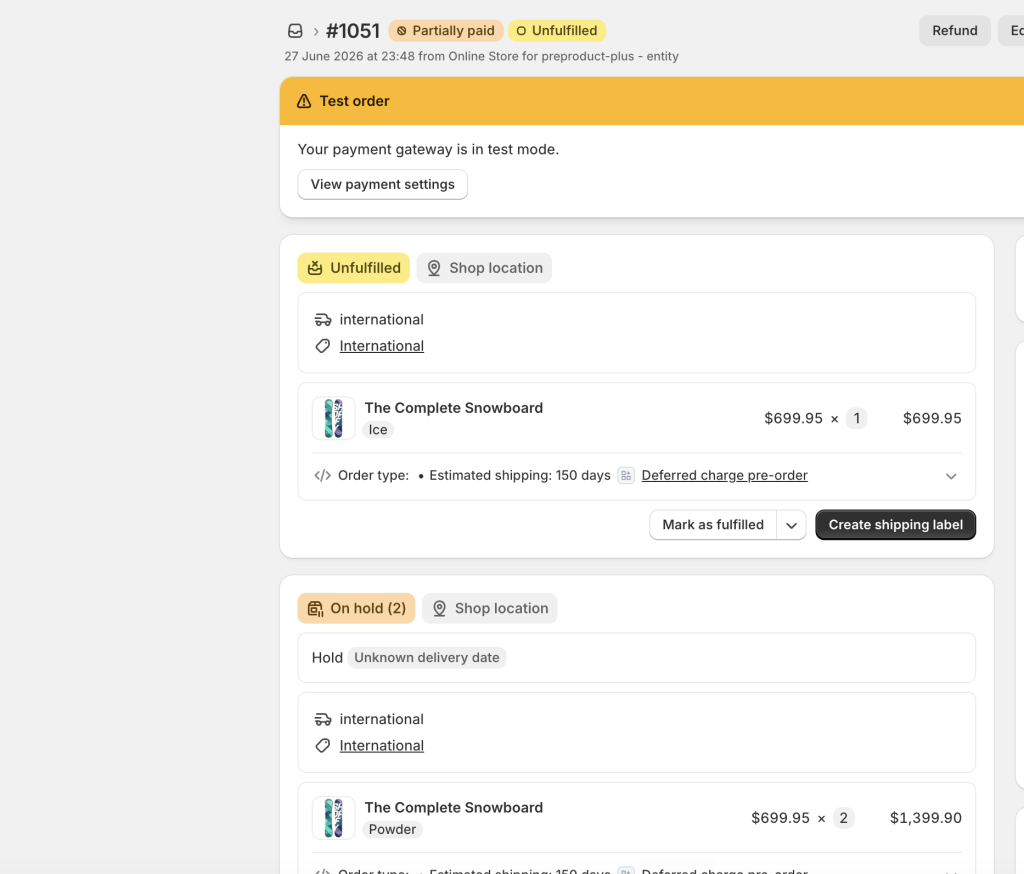Open the Powder snowboard thumbnail
Screen dimensions: 1024x874
334,818
